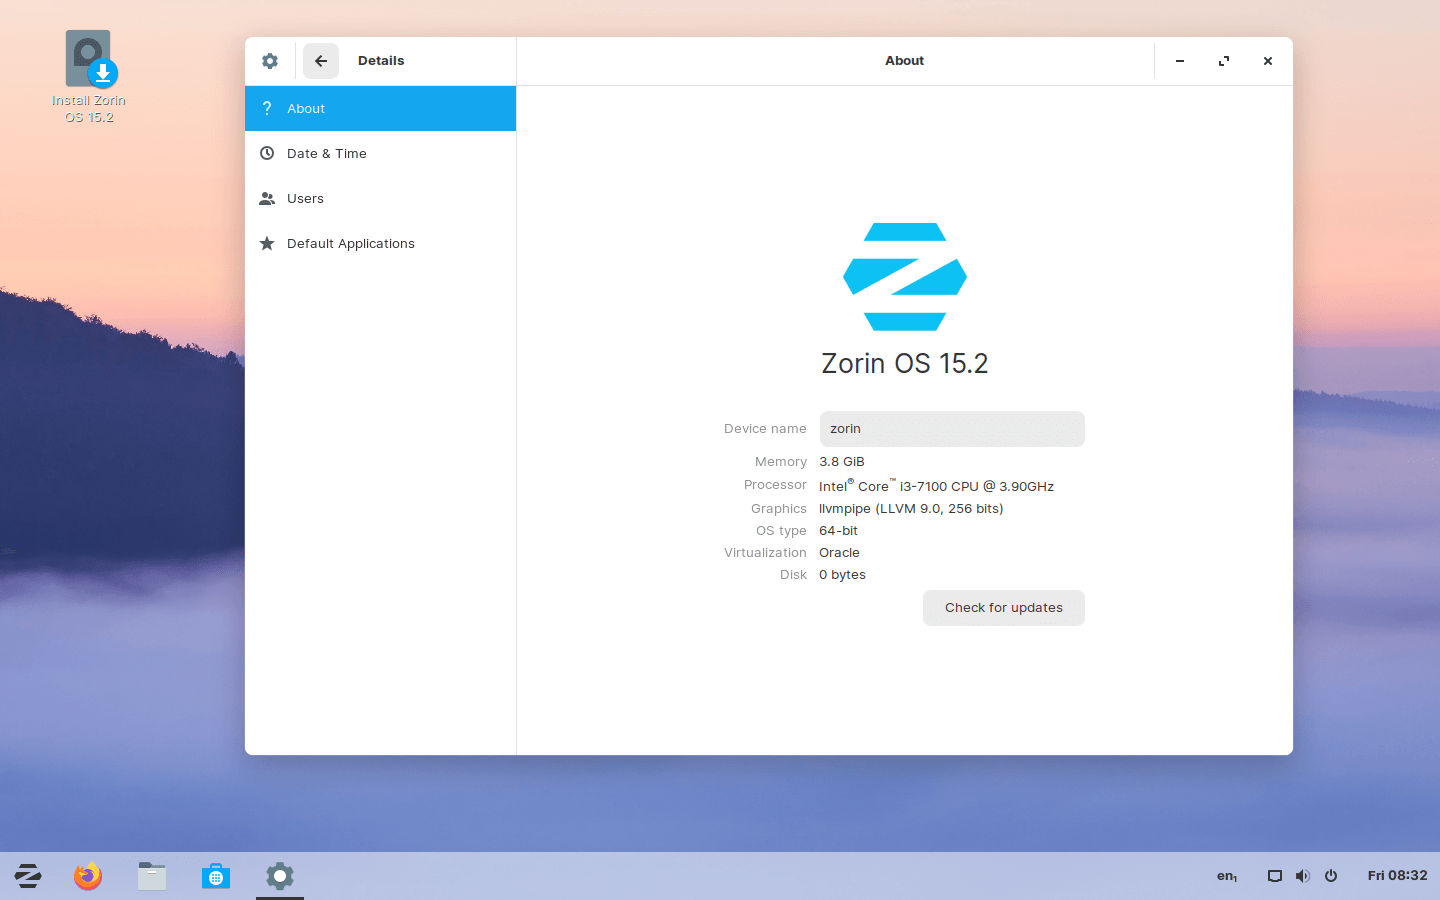
Task: Open the en keyboard layout indicator
Action: (x=1227, y=876)
